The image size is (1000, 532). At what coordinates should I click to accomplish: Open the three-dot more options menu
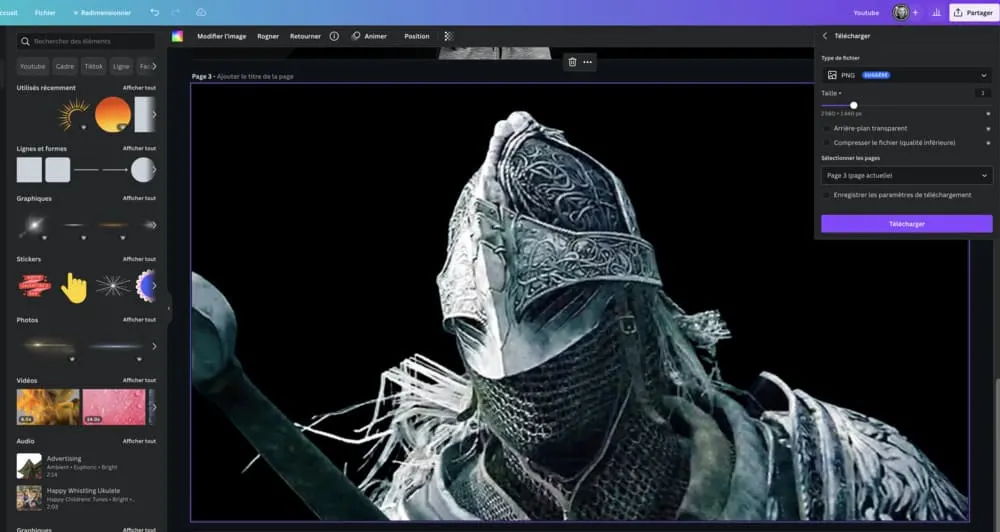587,62
